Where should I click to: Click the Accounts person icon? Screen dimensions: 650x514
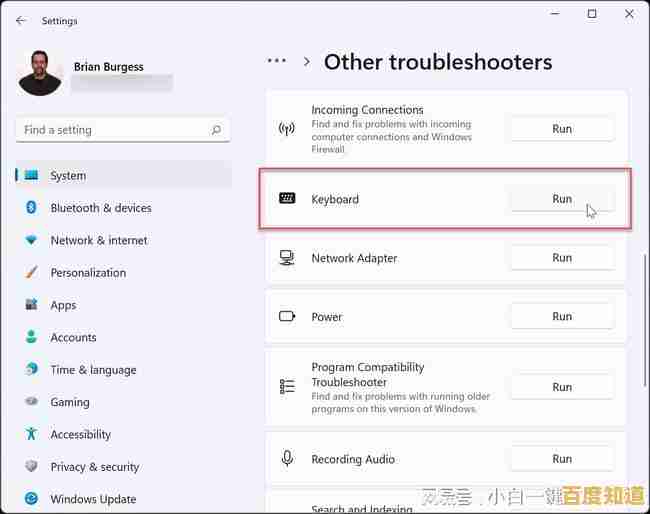[x=31, y=337]
